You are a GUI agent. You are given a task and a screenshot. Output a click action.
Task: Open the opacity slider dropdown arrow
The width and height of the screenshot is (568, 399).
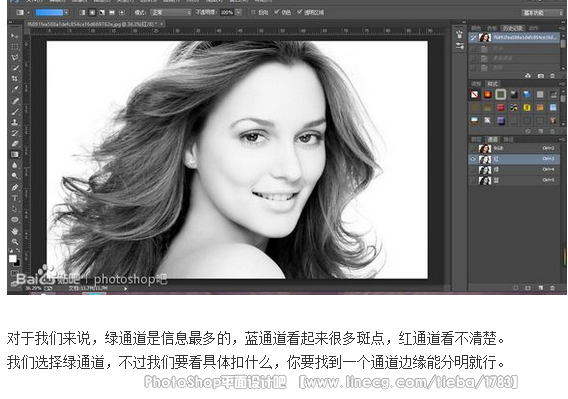pyautogui.click(x=239, y=12)
